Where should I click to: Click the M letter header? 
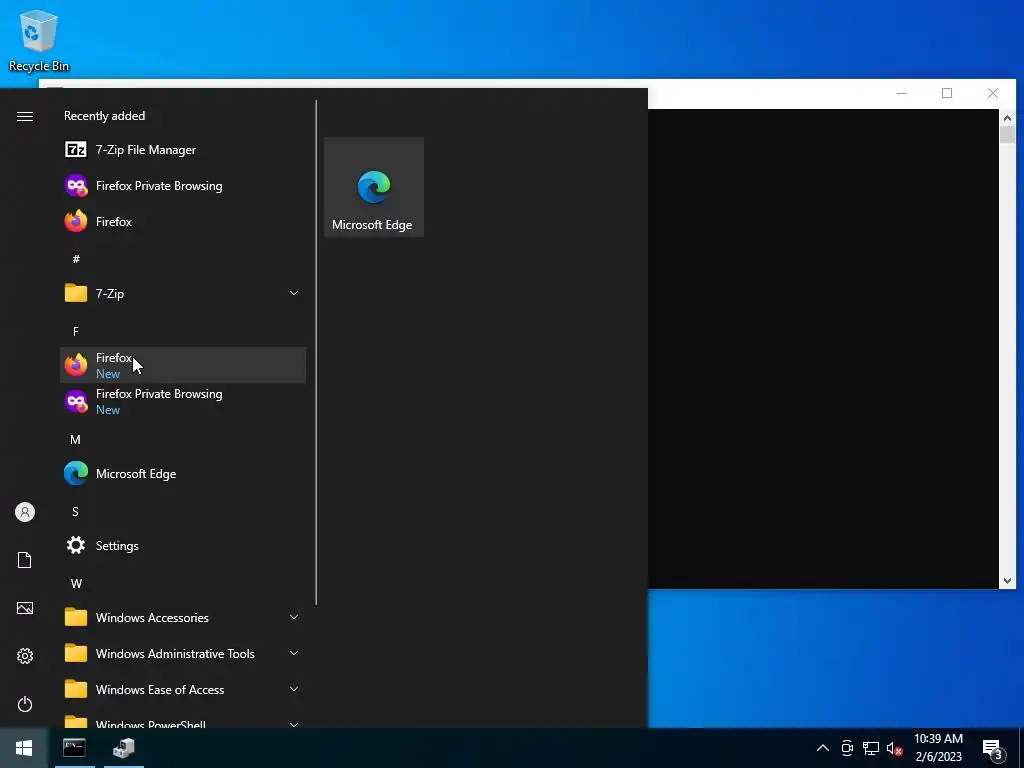[x=75, y=440]
